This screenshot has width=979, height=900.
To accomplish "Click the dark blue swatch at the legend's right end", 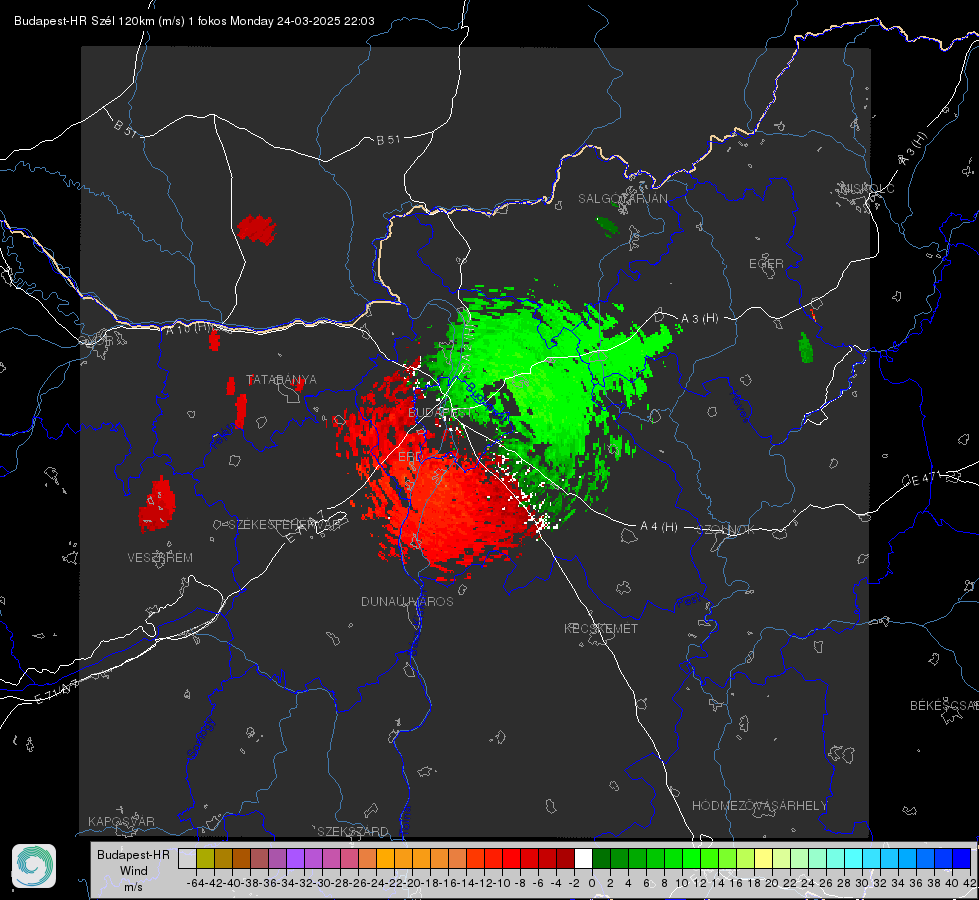I will (x=962, y=858).
